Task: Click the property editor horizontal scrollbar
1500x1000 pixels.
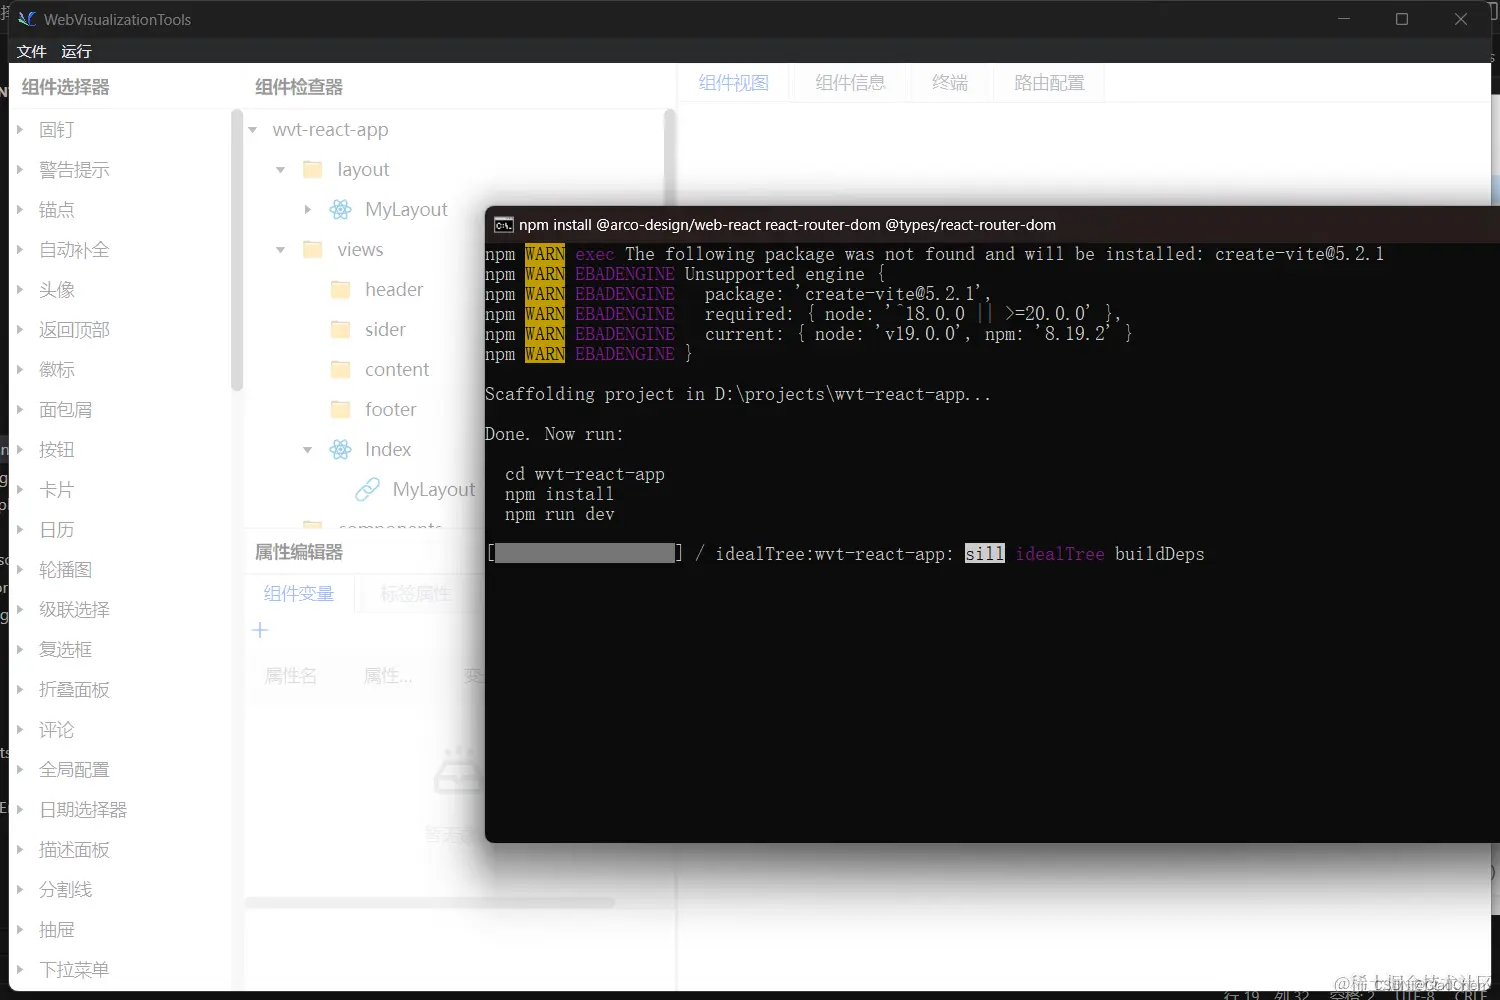Action: click(x=430, y=902)
